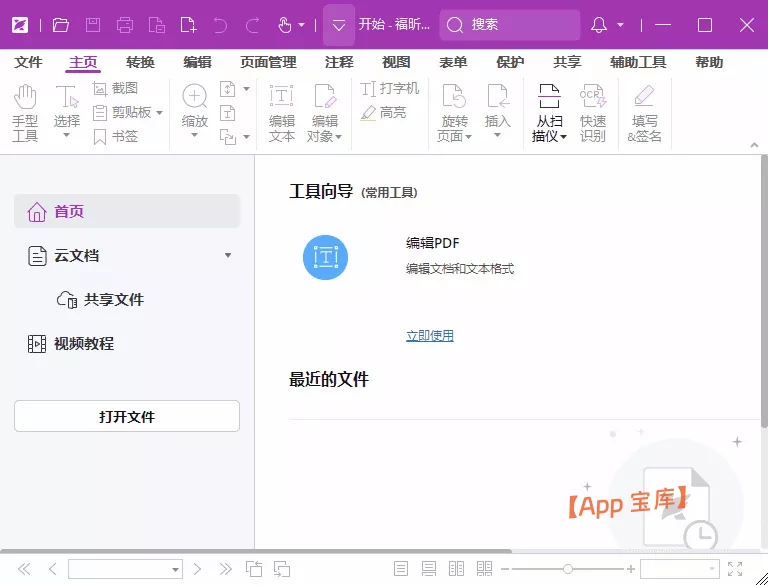This screenshot has width=768, height=585.
Task: Click the zoom in plus button
Action: pyautogui.click(x=631, y=569)
